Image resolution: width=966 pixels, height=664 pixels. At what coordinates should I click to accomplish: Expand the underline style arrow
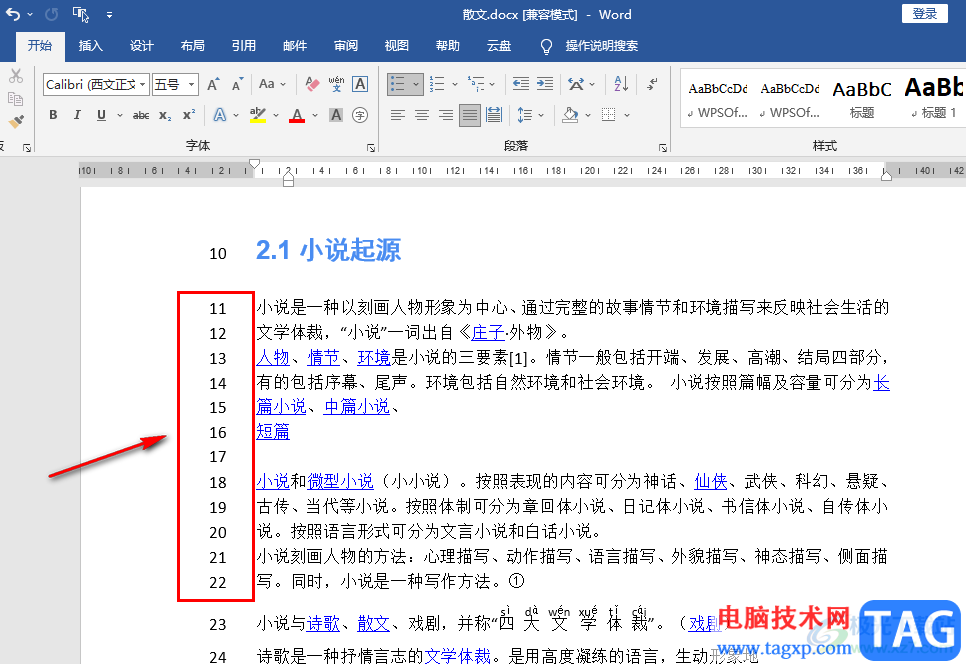point(120,115)
